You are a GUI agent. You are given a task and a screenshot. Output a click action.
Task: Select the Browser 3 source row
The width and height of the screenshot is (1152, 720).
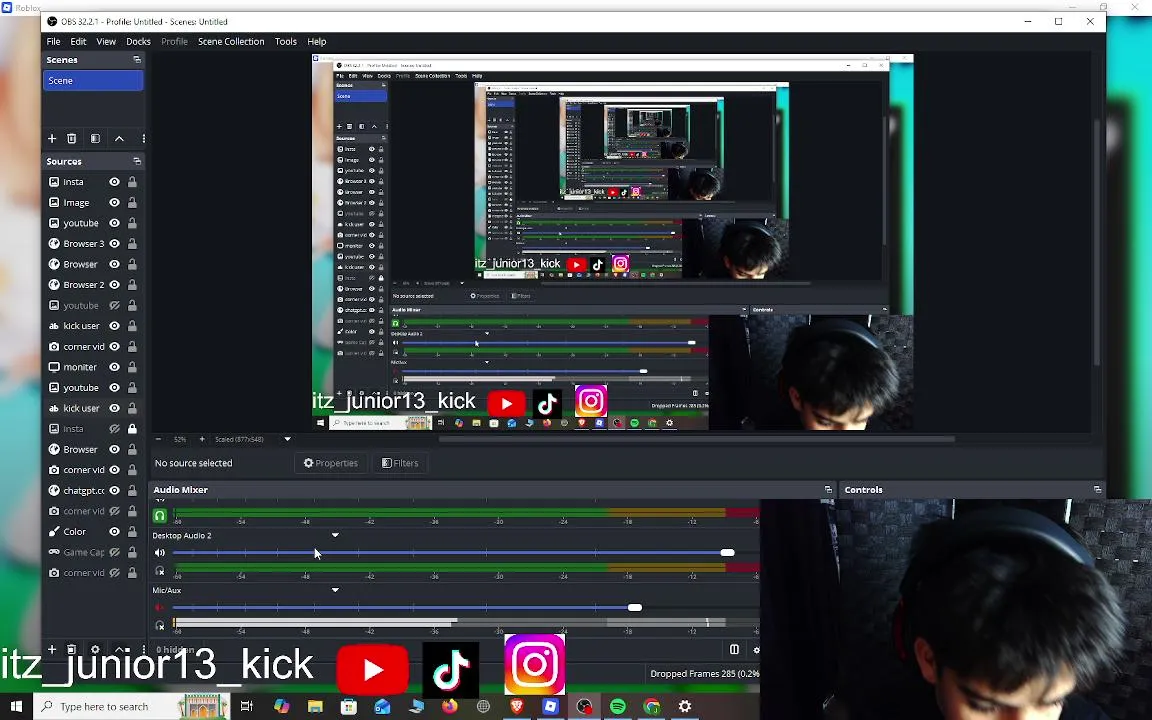93,243
